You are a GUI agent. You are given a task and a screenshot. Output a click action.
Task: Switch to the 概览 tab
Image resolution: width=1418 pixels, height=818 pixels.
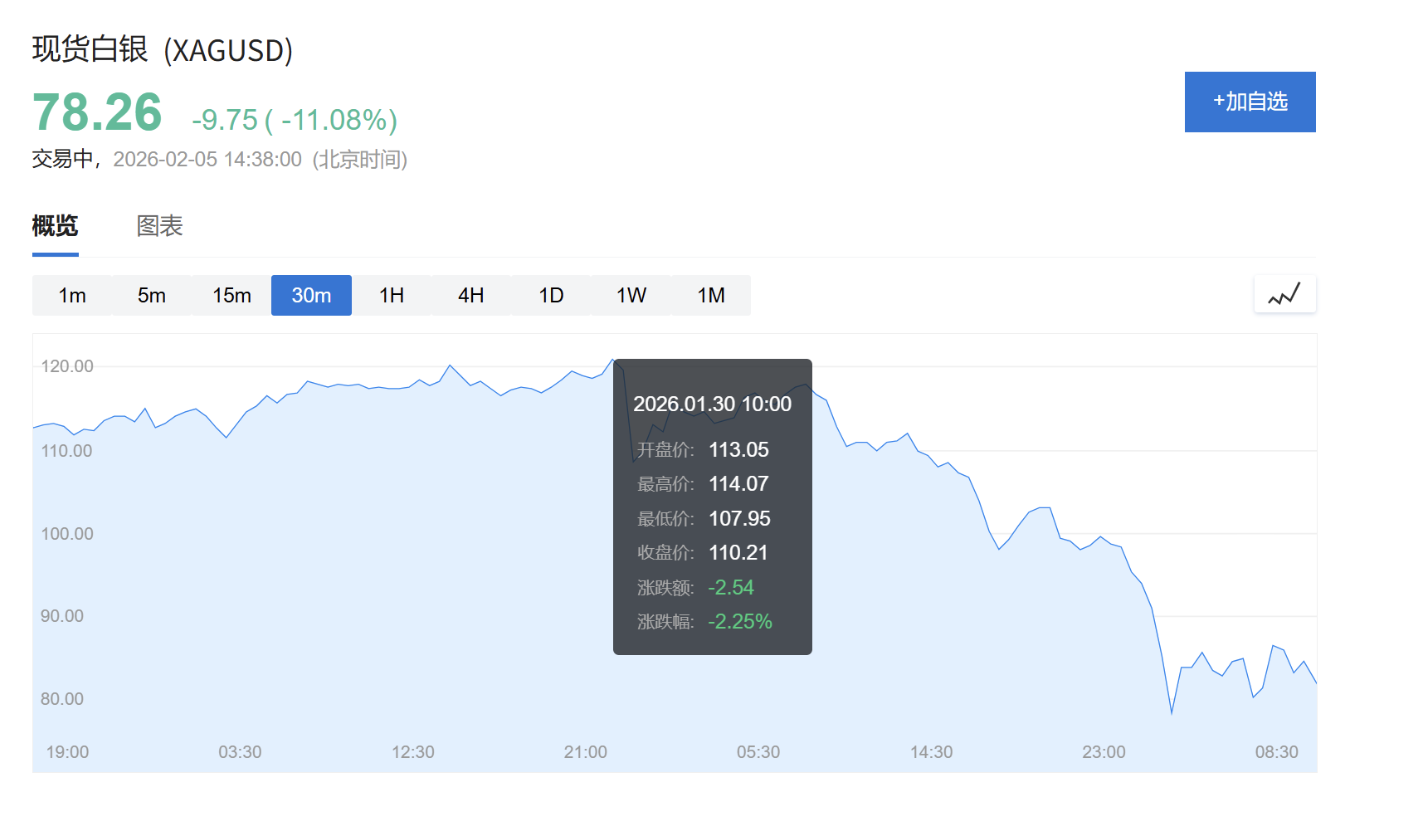tap(55, 226)
